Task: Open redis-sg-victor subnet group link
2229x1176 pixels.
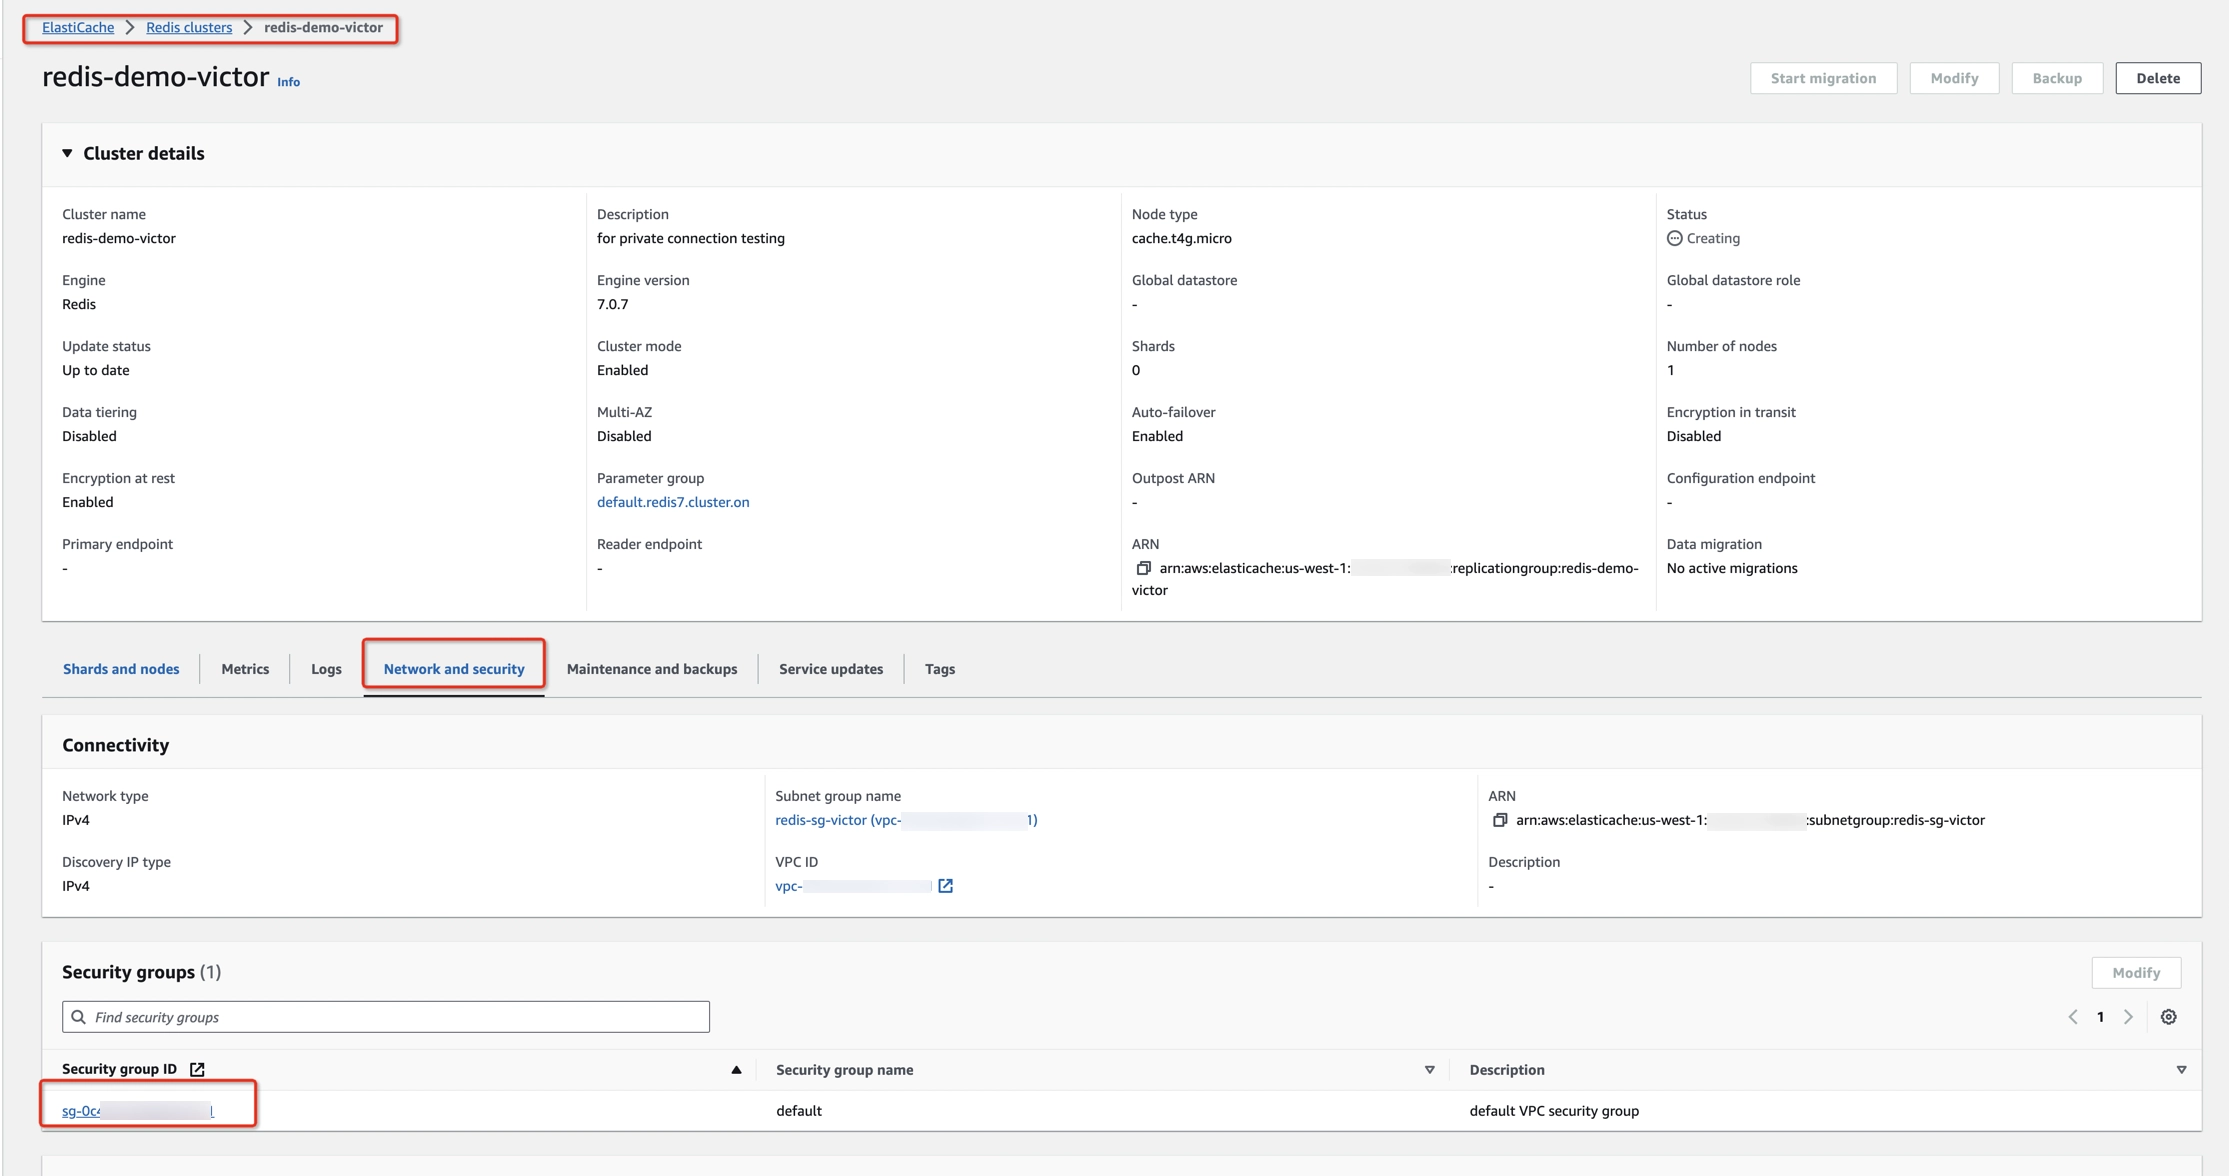Action: coord(906,820)
